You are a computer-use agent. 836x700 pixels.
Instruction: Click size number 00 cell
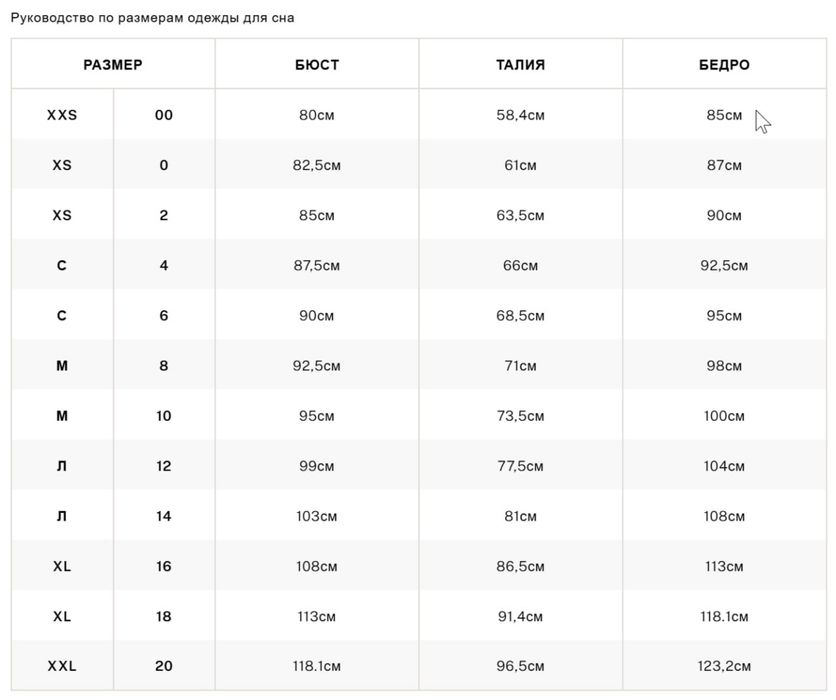coord(164,115)
